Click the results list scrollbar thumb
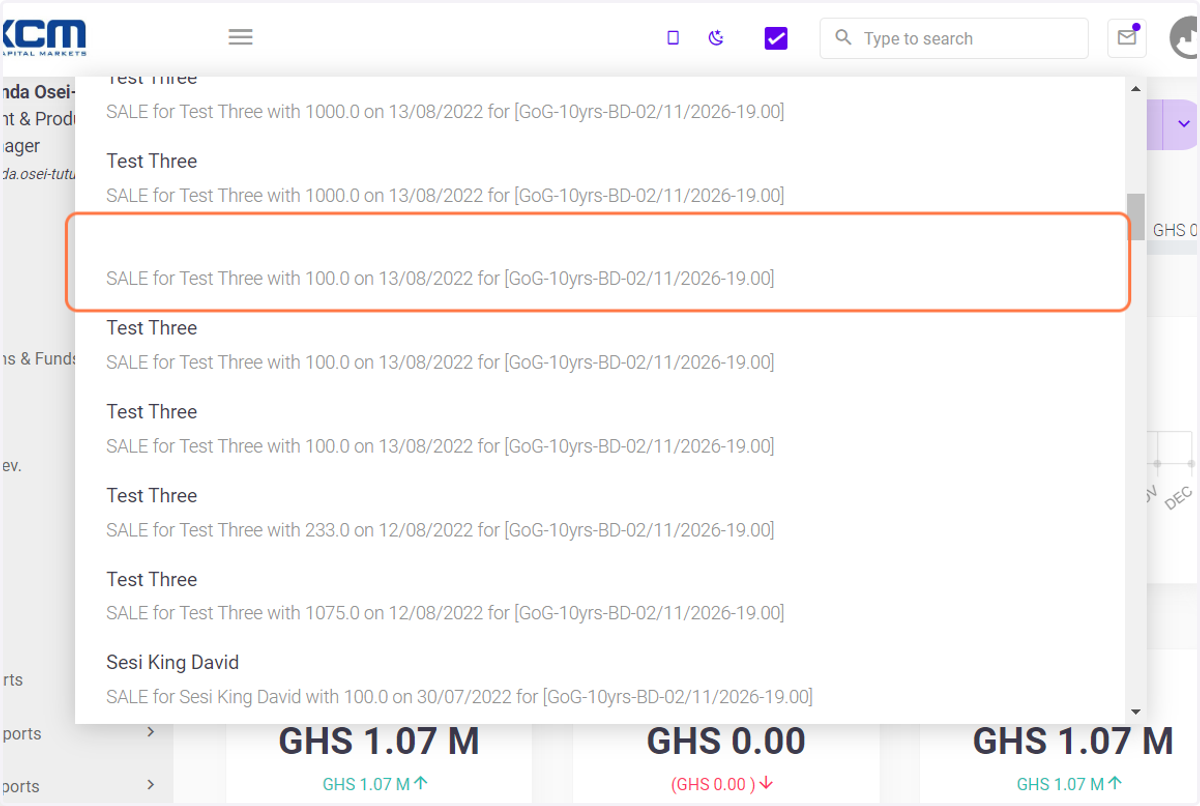 [x=1135, y=216]
